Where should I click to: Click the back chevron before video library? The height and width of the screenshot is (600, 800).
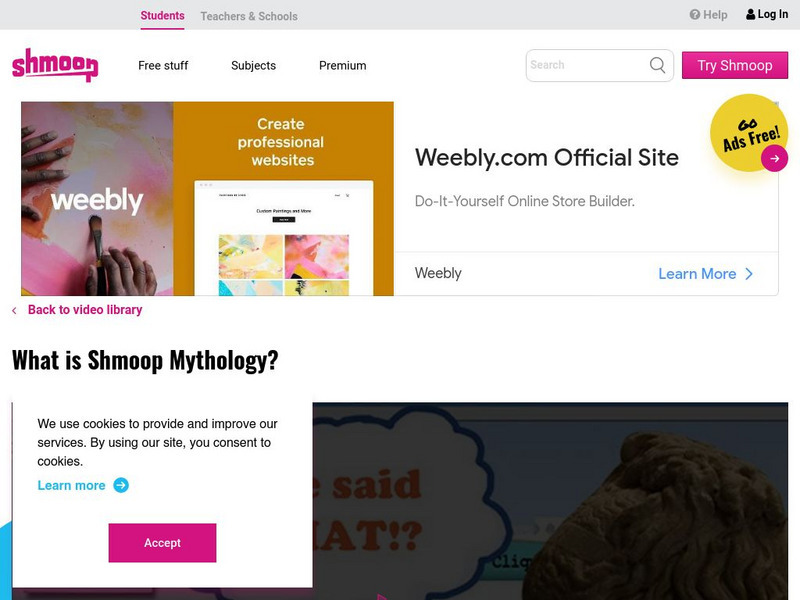(14, 310)
